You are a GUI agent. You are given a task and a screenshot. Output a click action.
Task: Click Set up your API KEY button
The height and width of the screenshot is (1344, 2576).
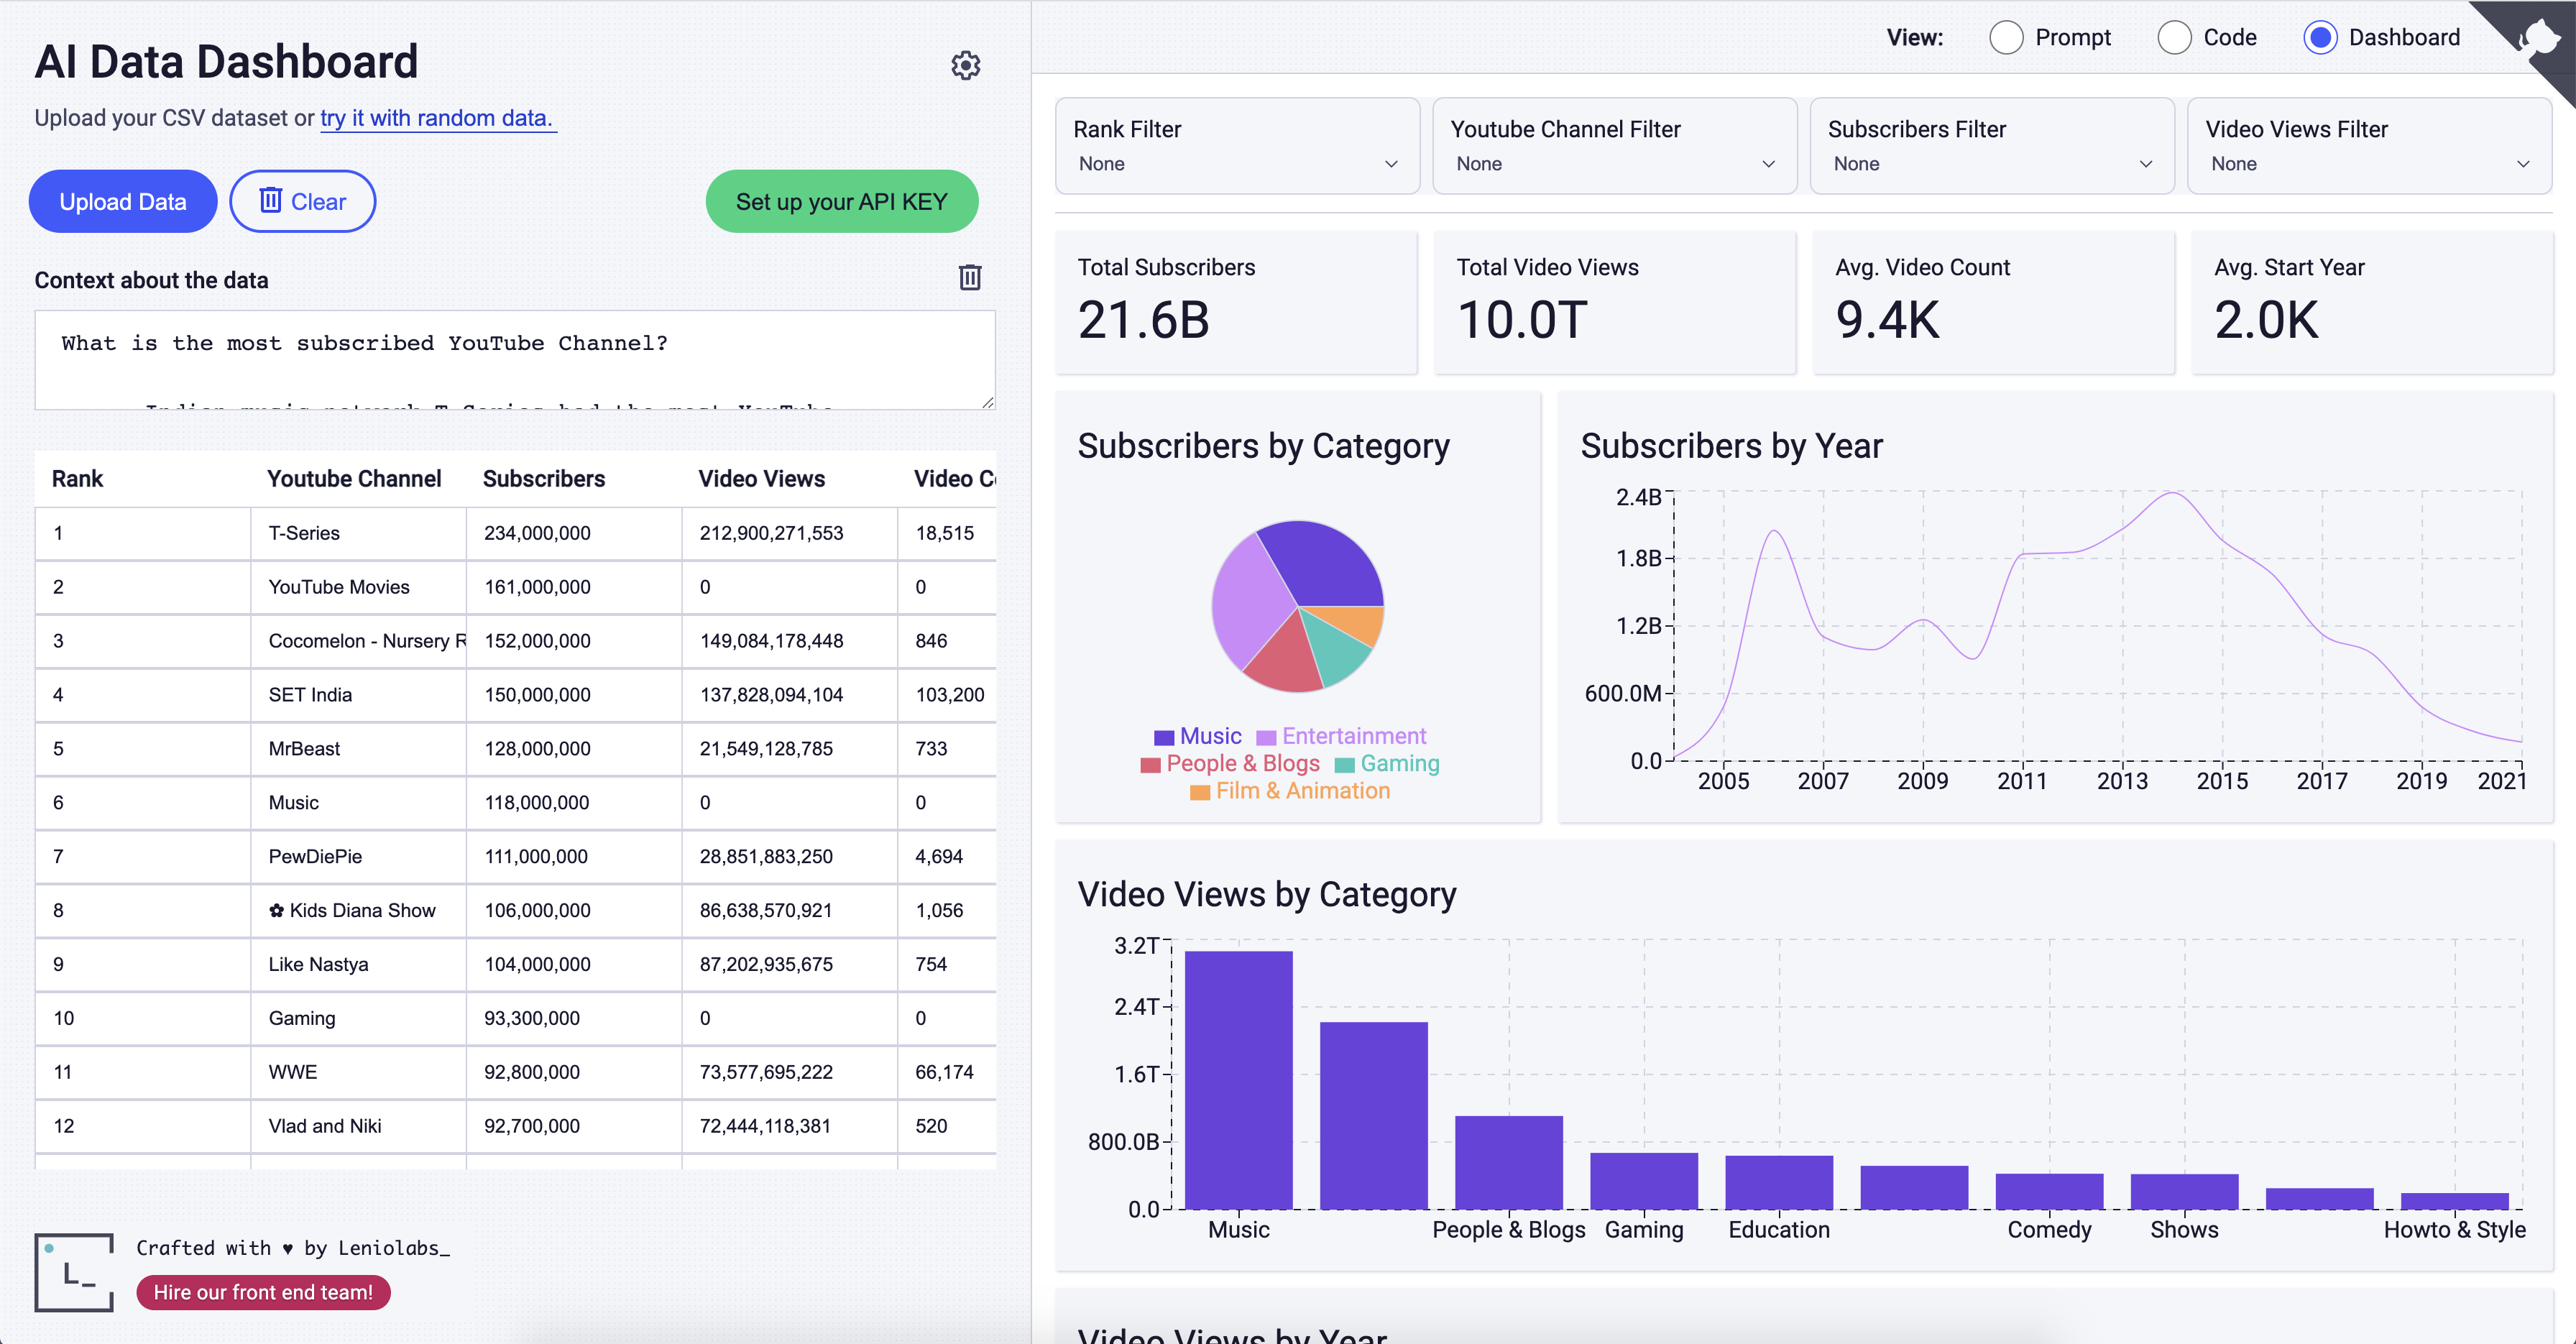842,202
